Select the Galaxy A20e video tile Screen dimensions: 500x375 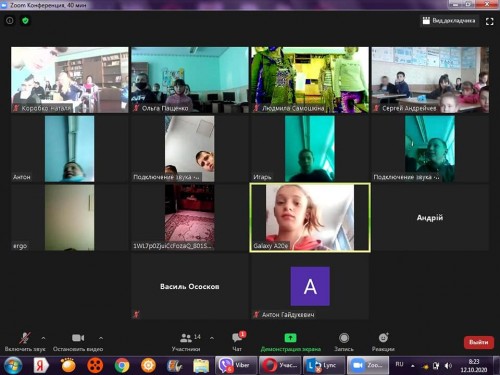point(310,217)
